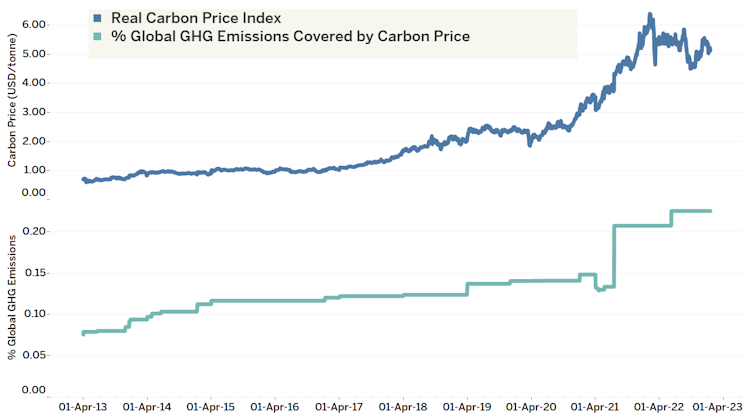Click the 01-Apr-13 date on x-axis
This screenshot has height=420, width=754.
point(83,408)
